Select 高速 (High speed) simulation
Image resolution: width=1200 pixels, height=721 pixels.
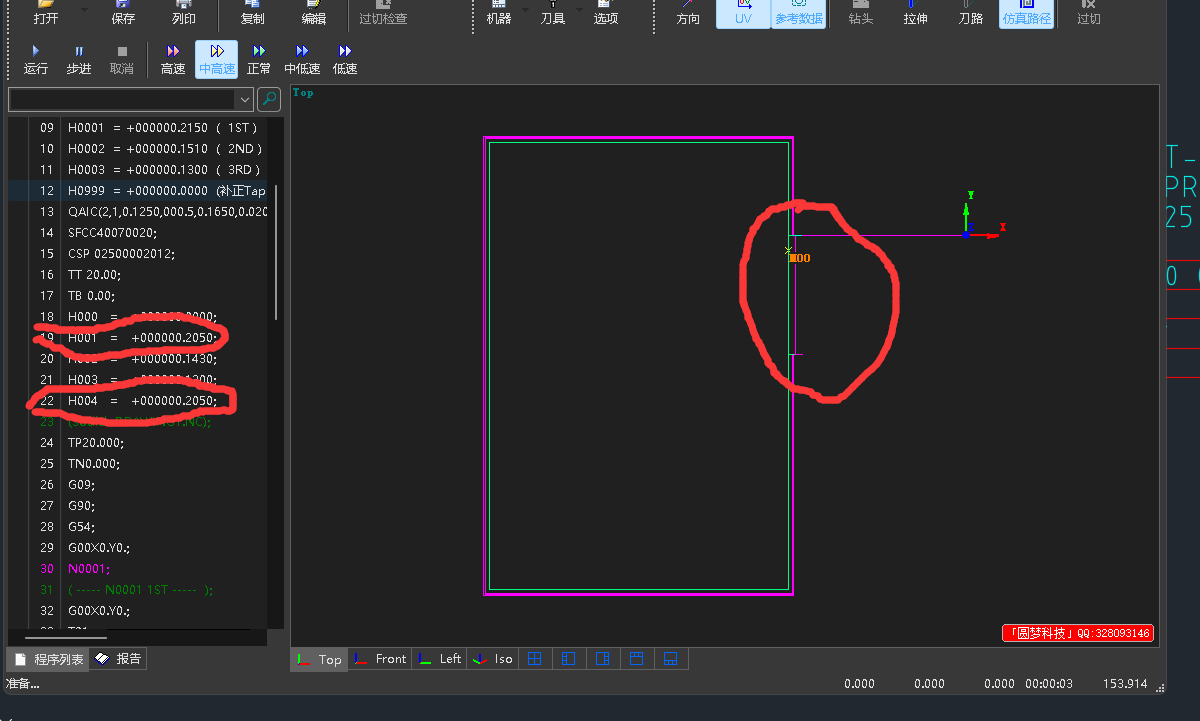point(173,60)
